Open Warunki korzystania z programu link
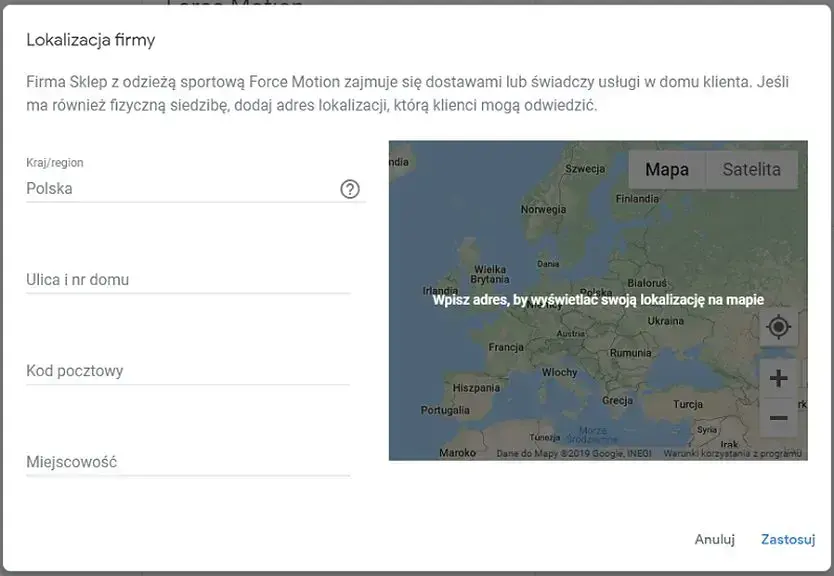Image resolution: width=834 pixels, height=576 pixels. (x=746, y=453)
